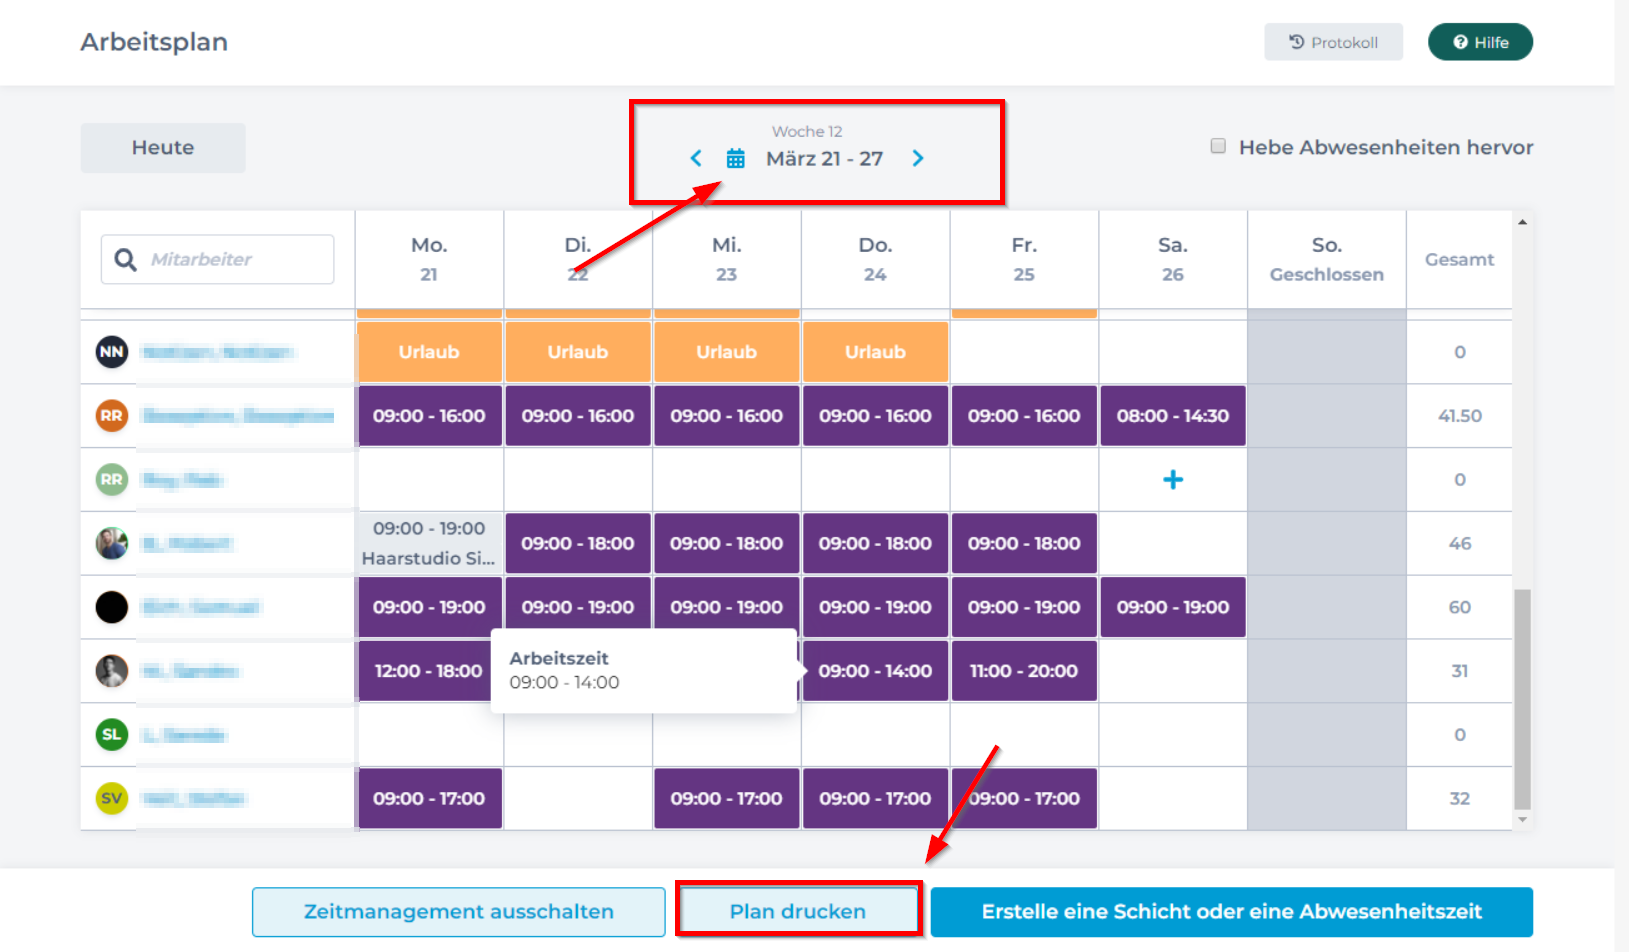Click the Plan drucken button
This screenshot has width=1629, height=952.
coord(797,911)
